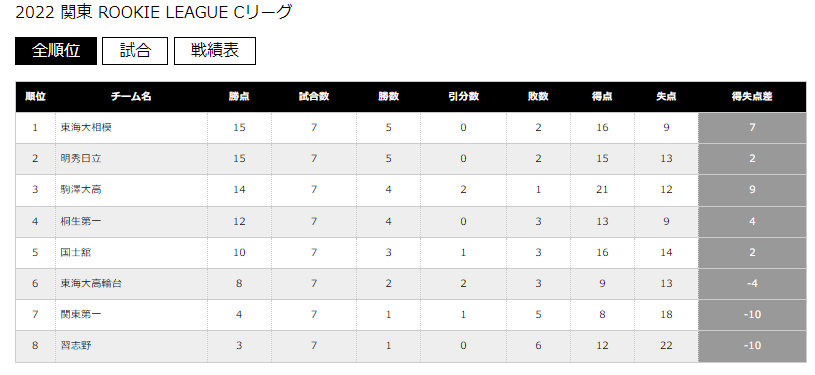Select team name 駒澤大高
Image resolution: width=815 pixels, height=375 pixels.
pyautogui.click(x=81, y=190)
